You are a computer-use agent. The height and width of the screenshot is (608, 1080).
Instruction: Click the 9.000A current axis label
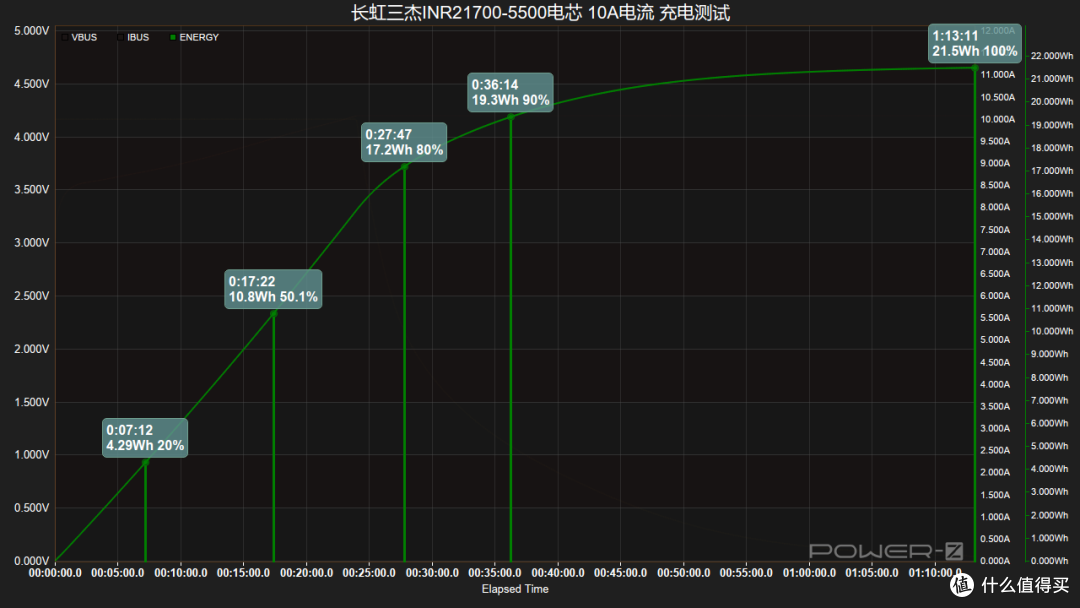995,163
